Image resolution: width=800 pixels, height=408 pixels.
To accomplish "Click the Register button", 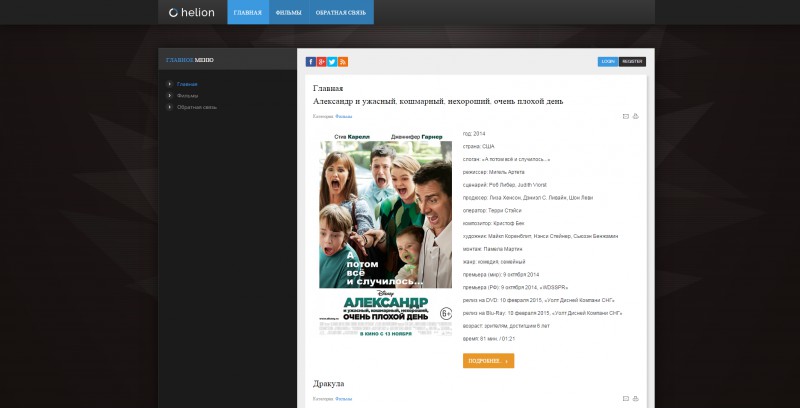I will [632, 62].
